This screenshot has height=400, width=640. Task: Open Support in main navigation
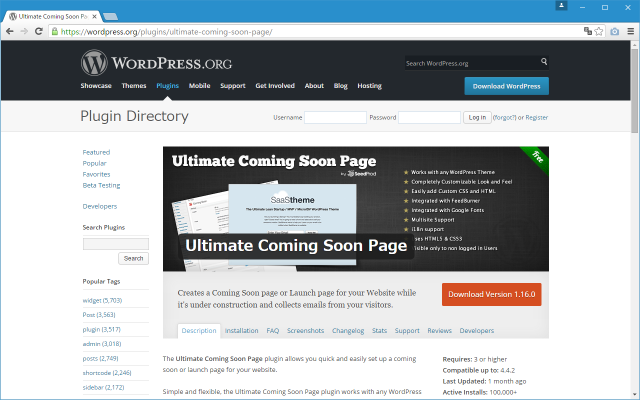click(233, 86)
